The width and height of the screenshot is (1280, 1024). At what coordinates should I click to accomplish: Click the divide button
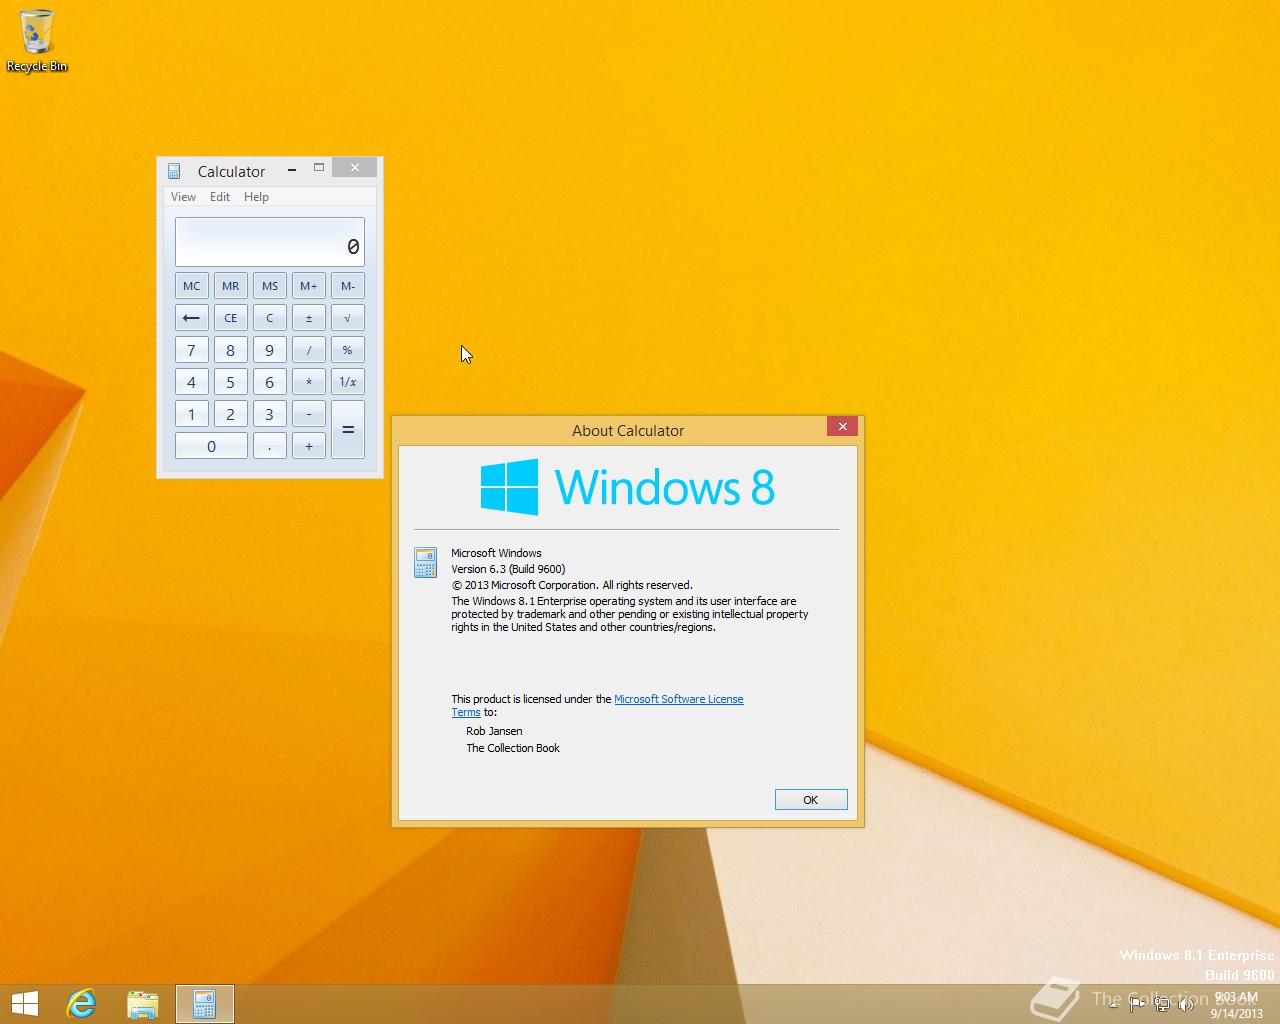[x=309, y=350]
